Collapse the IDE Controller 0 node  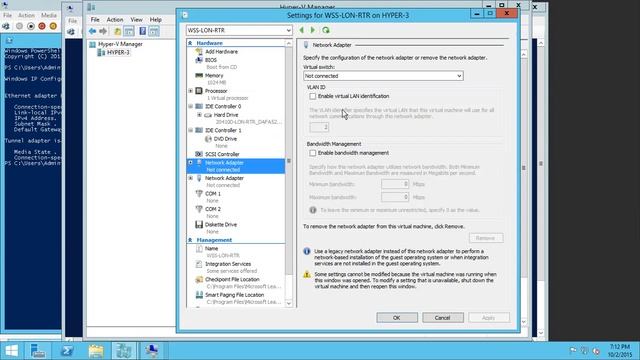pyautogui.click(x=191, y=107)
